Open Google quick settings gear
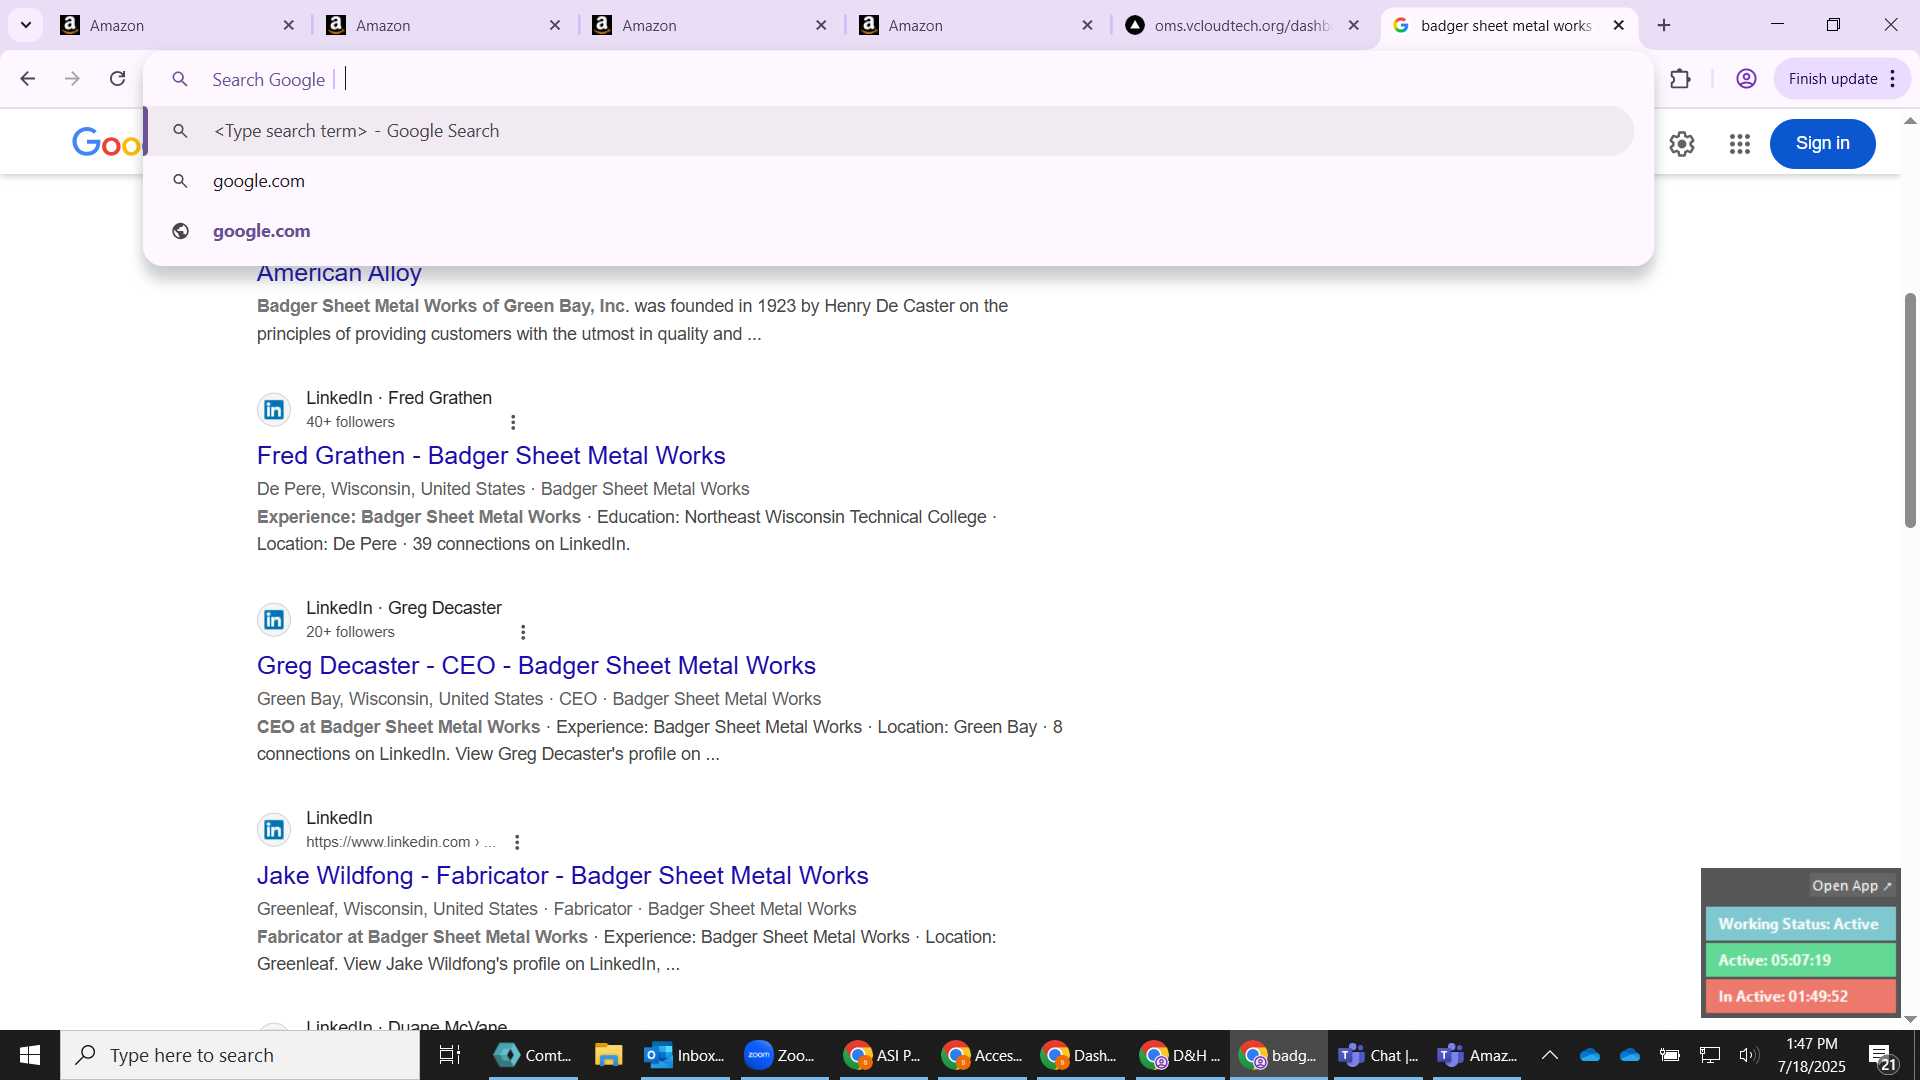 1682,144
